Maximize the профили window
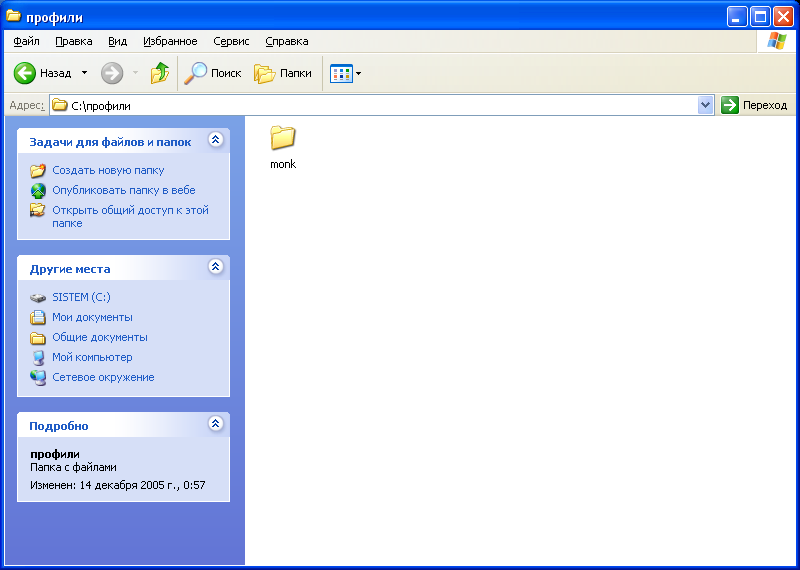The image size is (800, 570). pos(760,17)
